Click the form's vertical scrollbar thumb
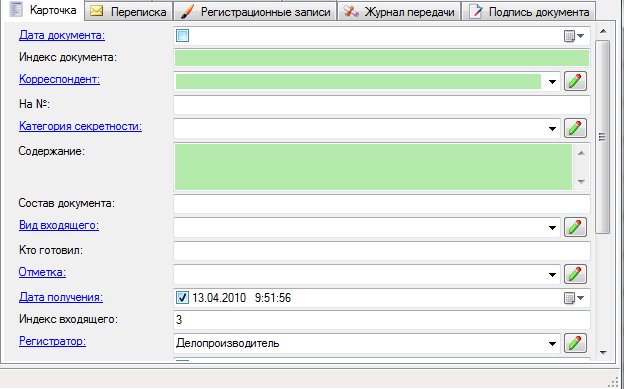Image resolution: width=624 pixels, height=389 pixels. (603, 137)
